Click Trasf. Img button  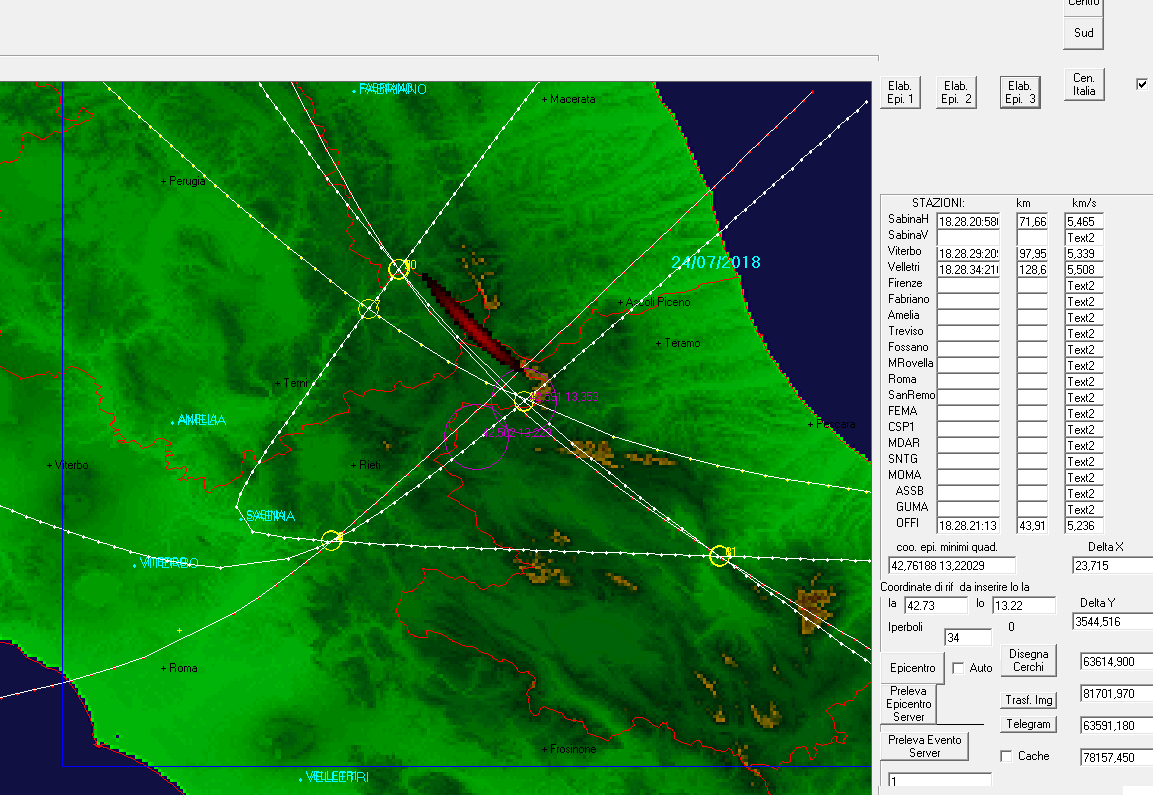pyautogui.click(x=1028, y=700)
